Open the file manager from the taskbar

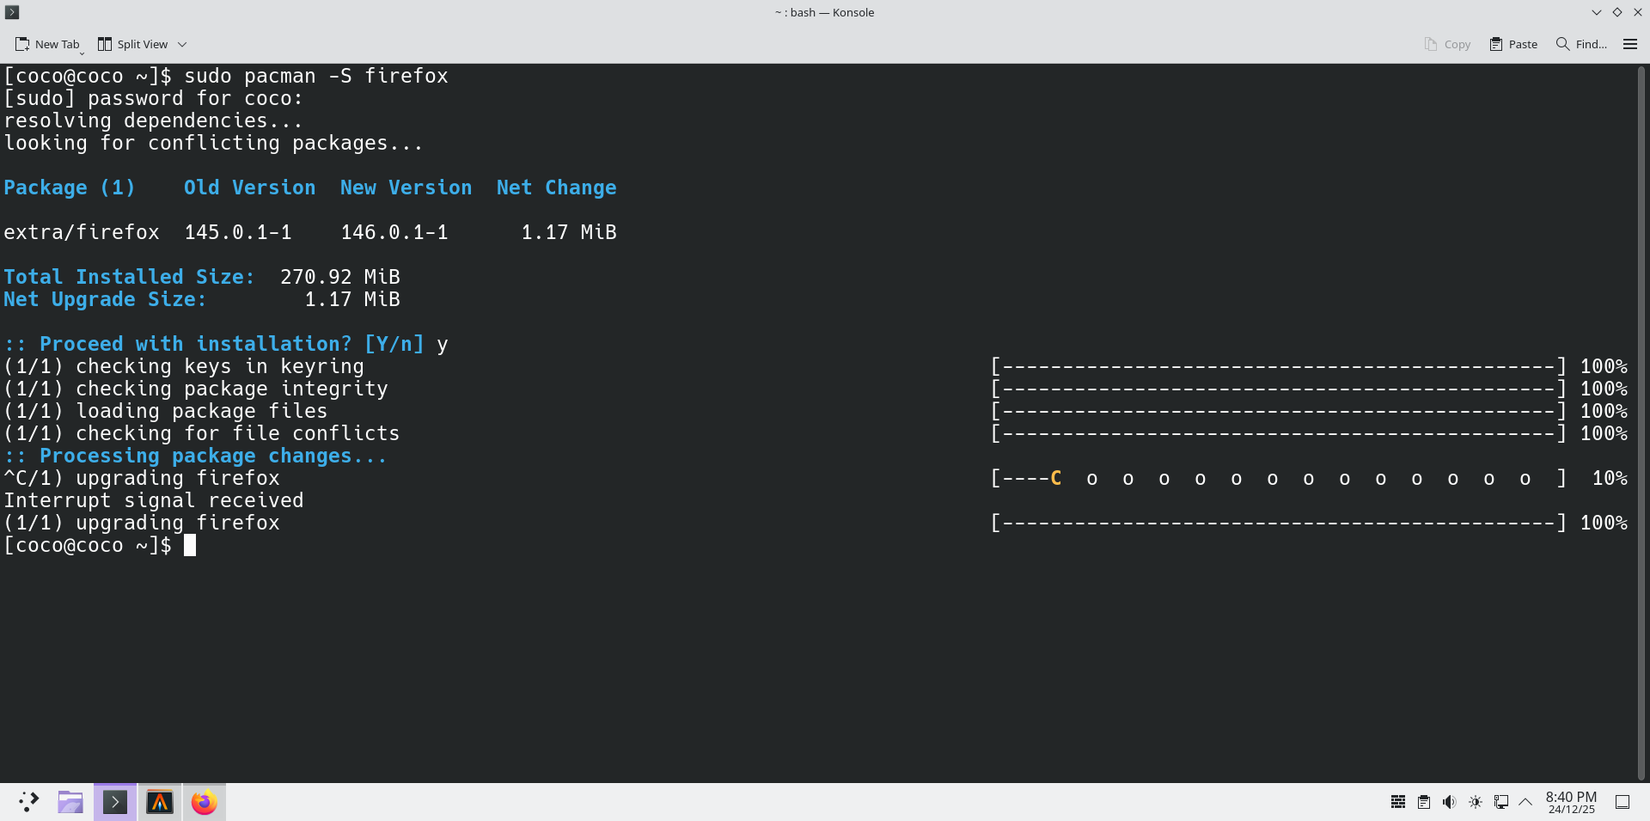pyautogui.click(x=70, y=802)
